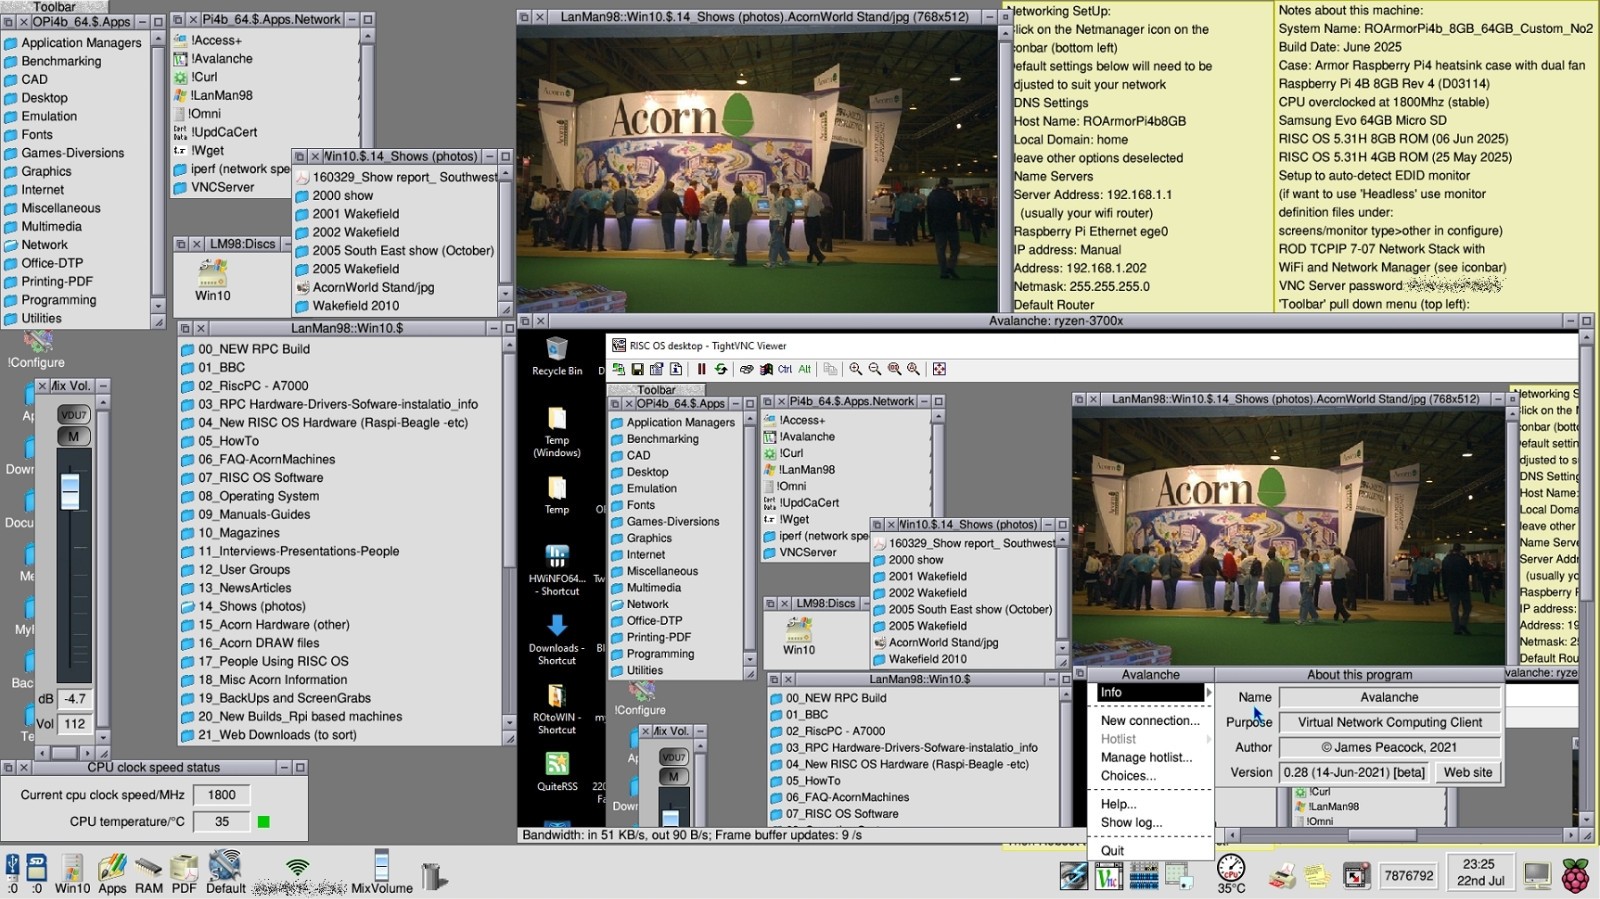Choose Manage hotlist... in Avalanche menu
The width and height of the screenshot is (1600, 899).
click(1150, 757)
